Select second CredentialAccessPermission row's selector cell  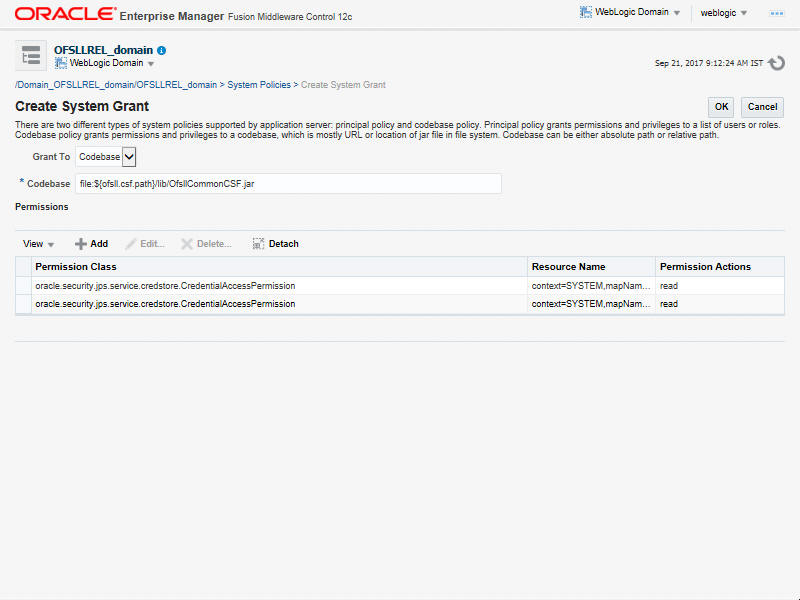coord(23,304)
